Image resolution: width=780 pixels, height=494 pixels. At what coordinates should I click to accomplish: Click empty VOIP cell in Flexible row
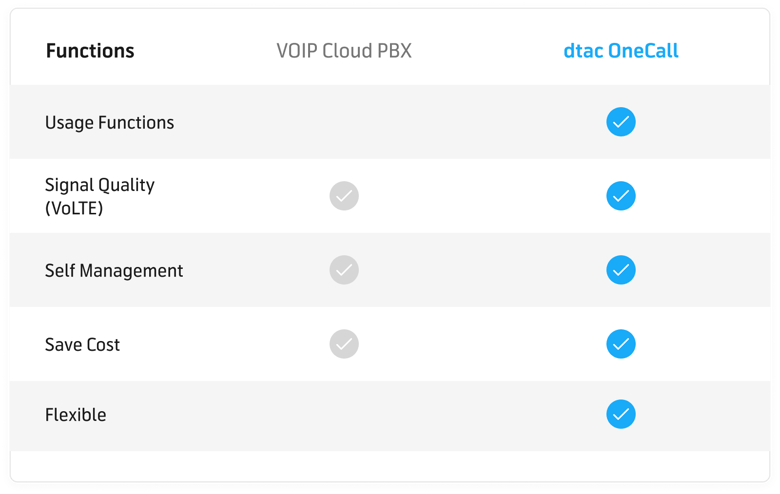tap(344, 416)
